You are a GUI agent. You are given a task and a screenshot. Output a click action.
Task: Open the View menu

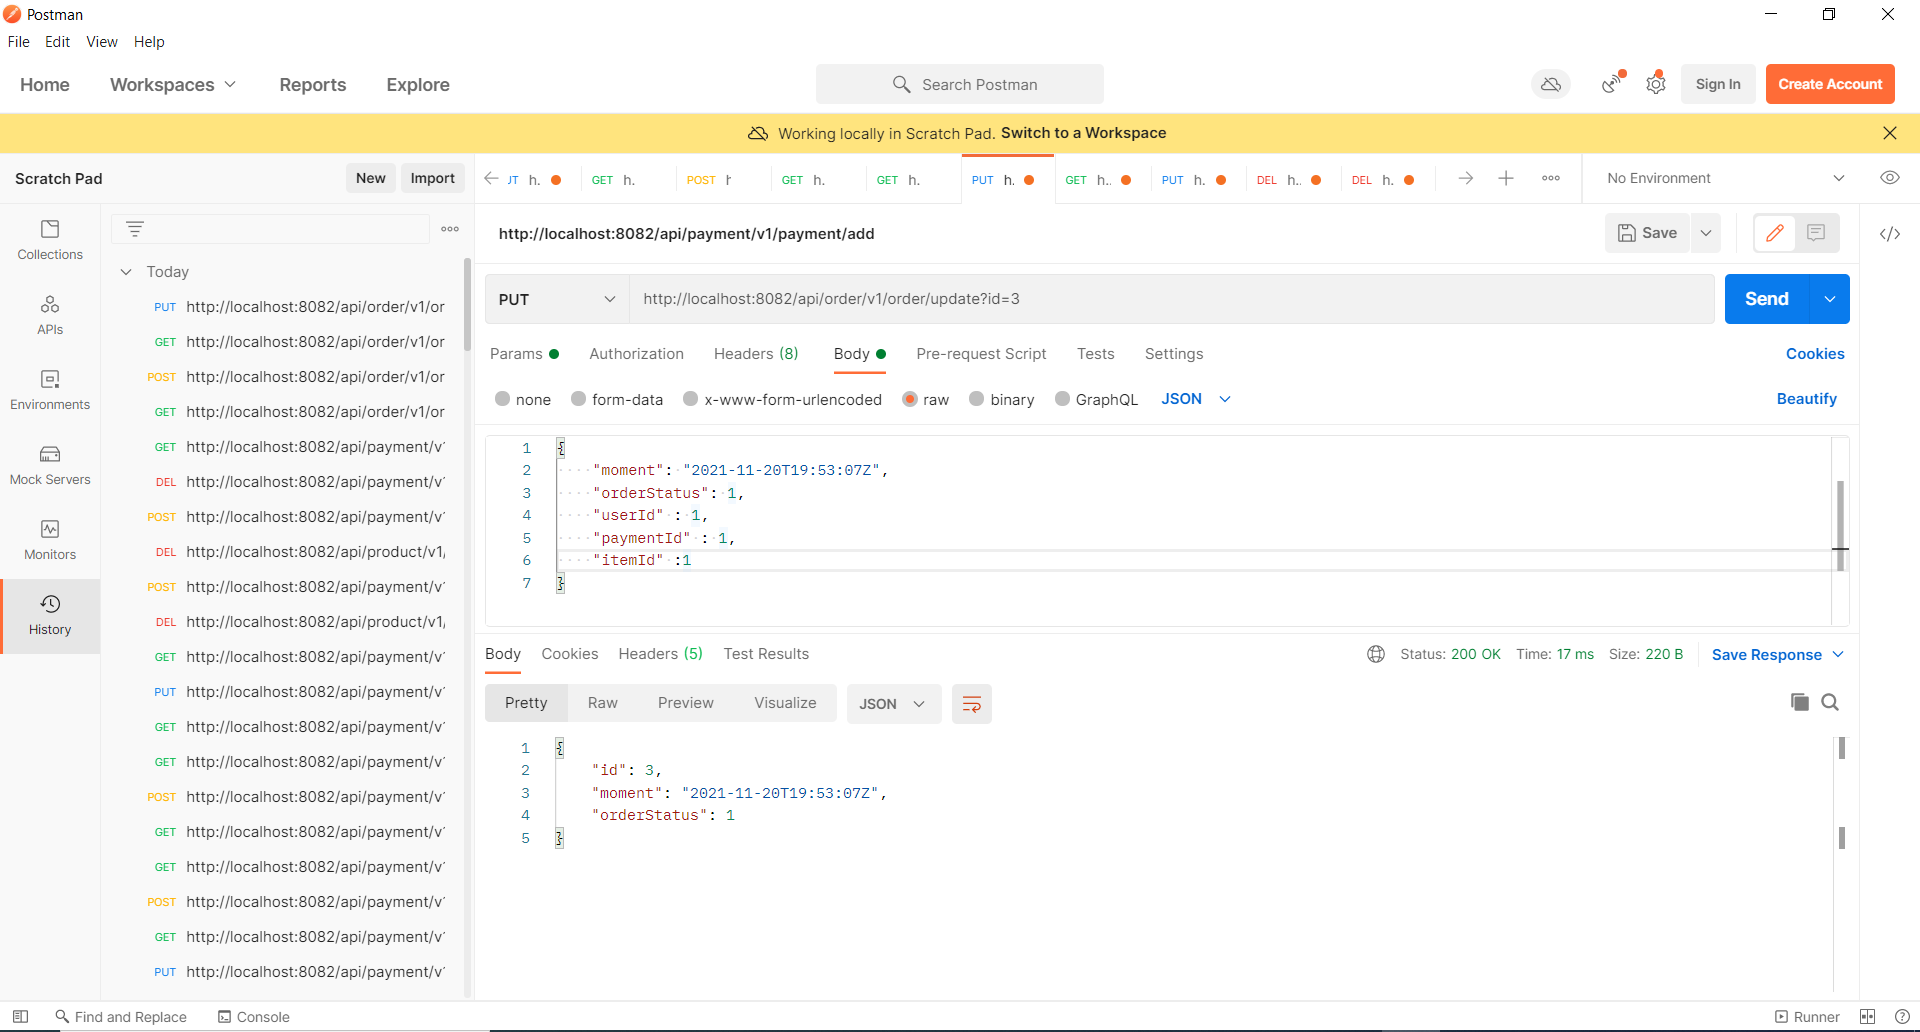102,42
